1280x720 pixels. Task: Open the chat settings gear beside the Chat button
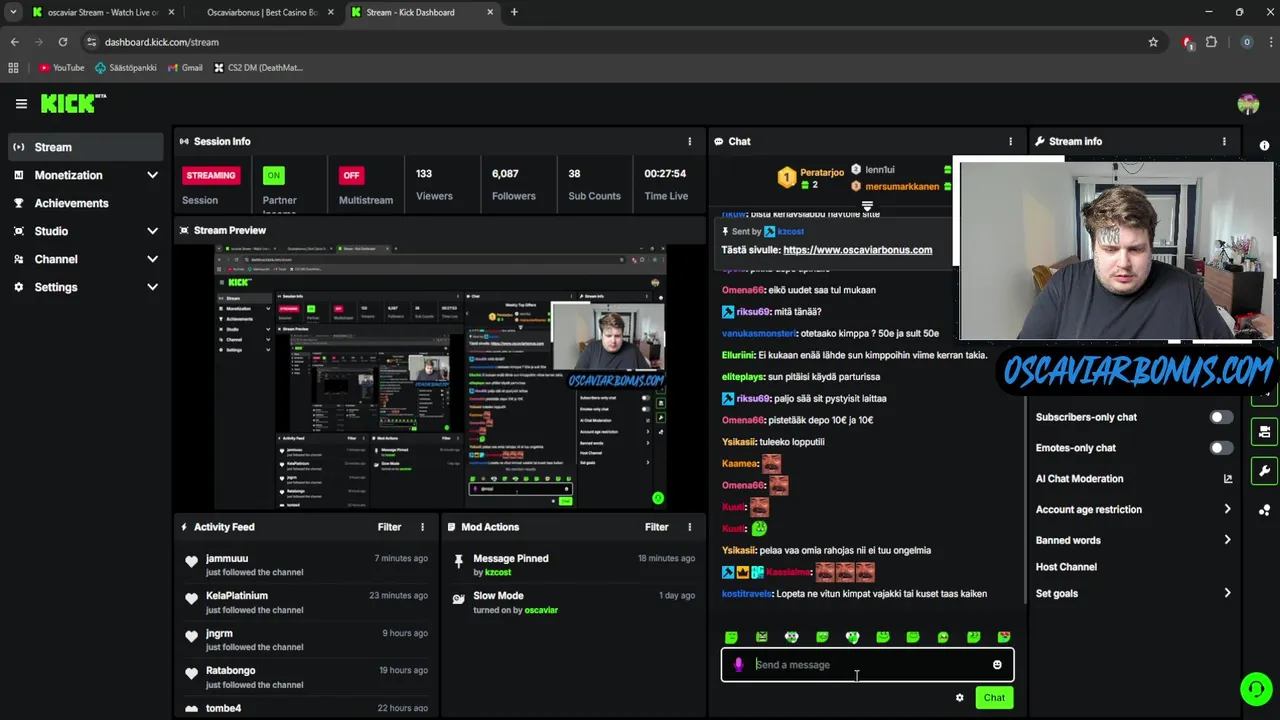point(960,698)
